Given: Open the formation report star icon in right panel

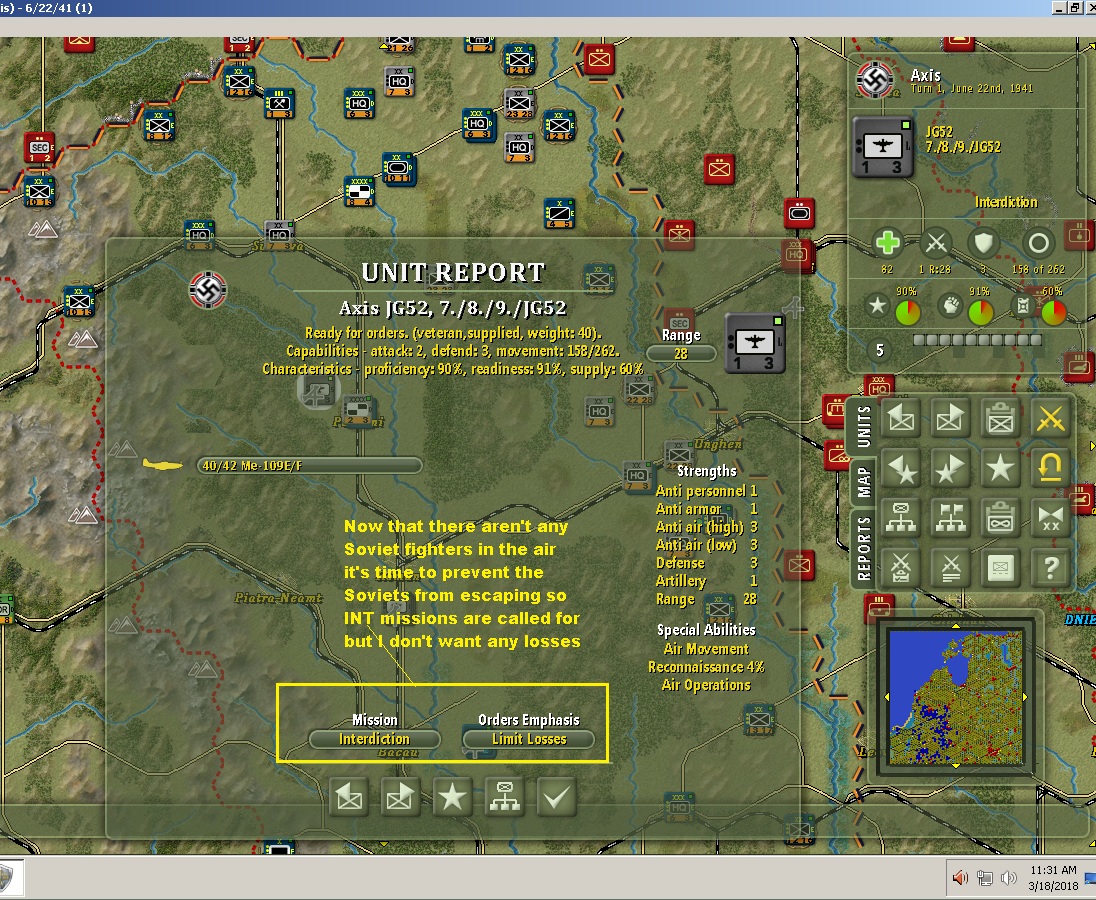Looking at the screenshot, I should coord(1000,468).
